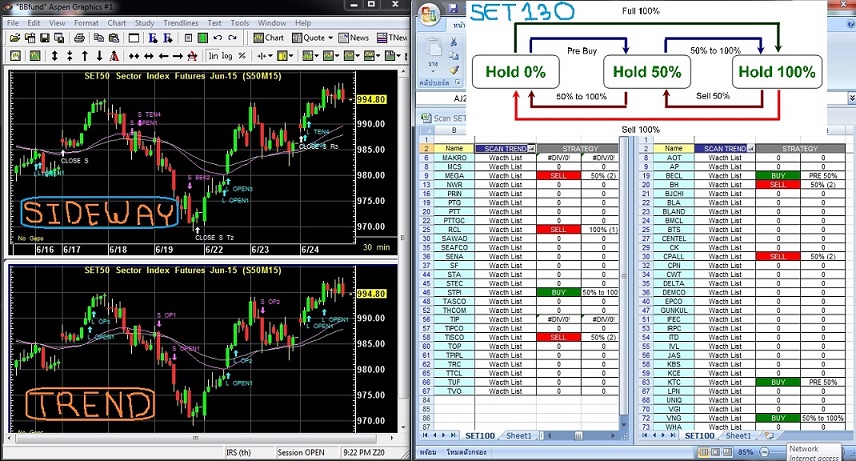The height and width of the screenshot is (461, 856).
Task: Click the 85% zoom level in Excel
Action: click(x=746, y=452)
